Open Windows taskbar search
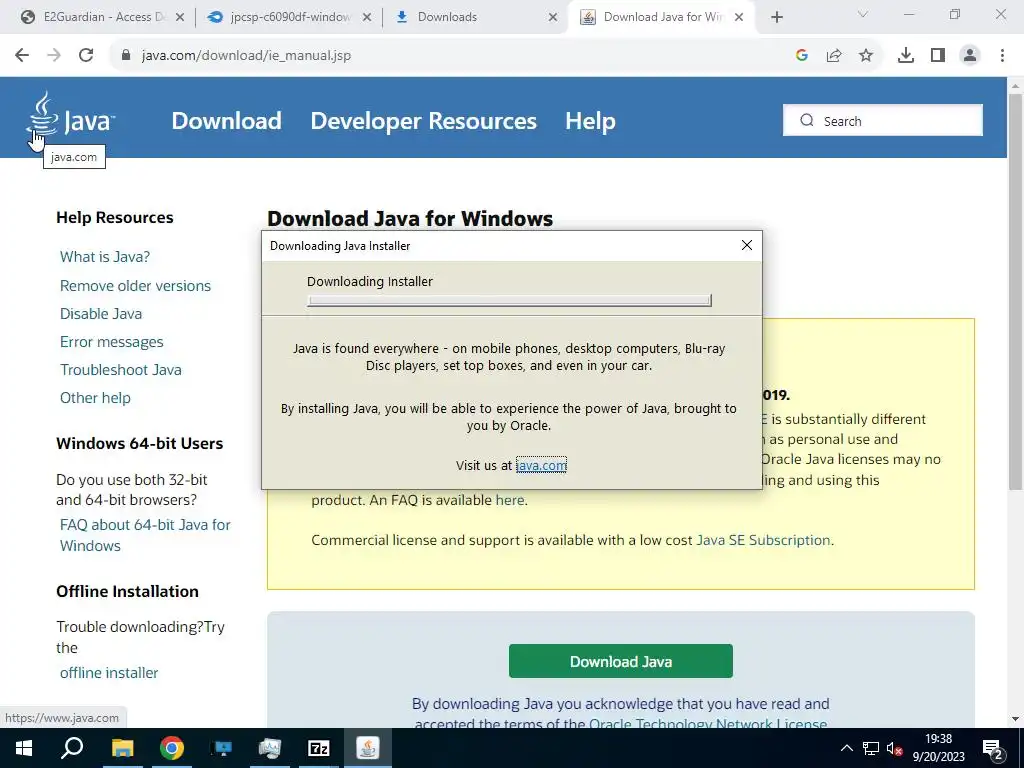This screenshot has width=1024, height=768. coord(72,748)
